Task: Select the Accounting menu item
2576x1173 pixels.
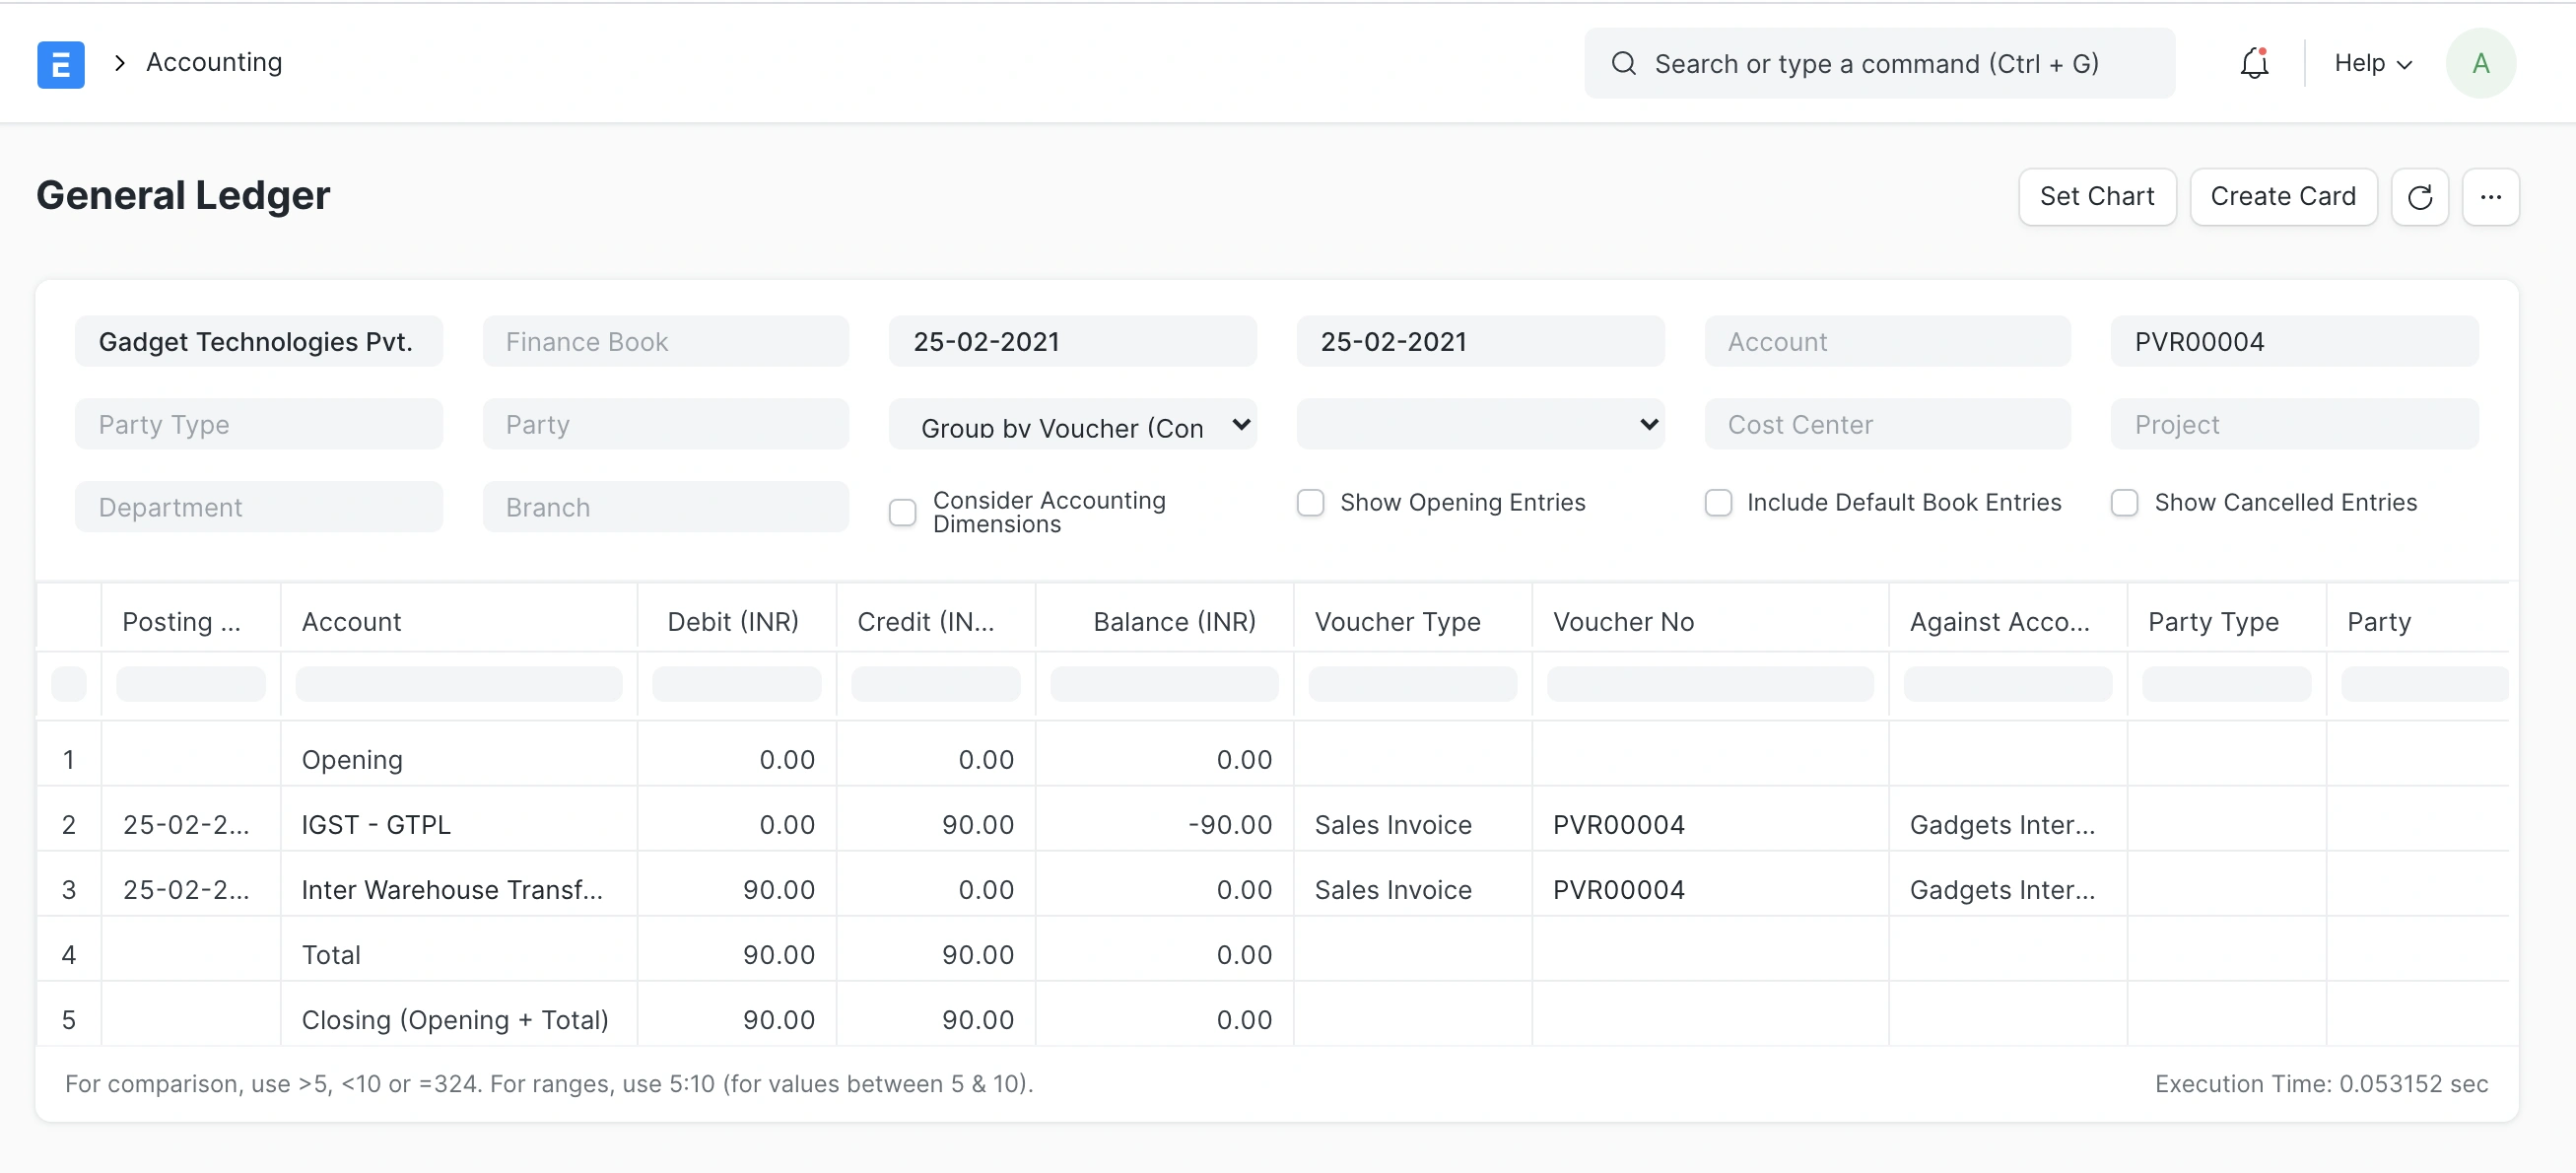Action: click(215, 62)
